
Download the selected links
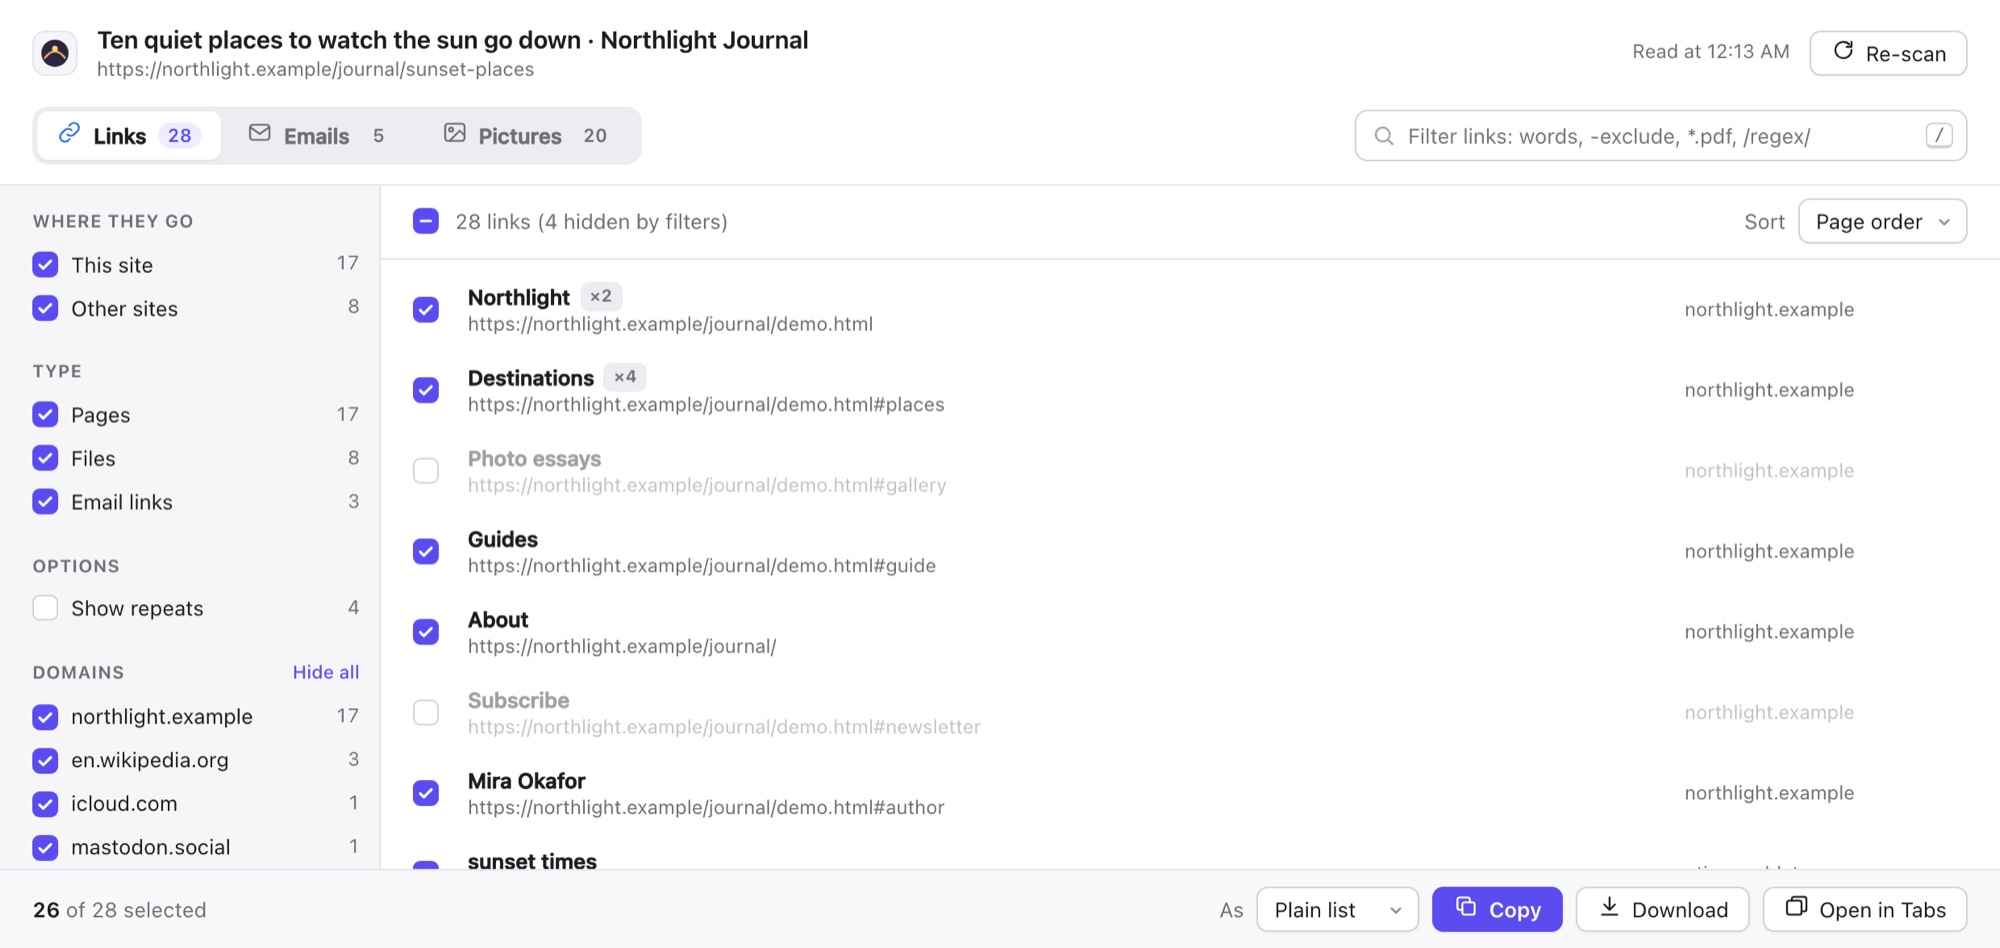point(1663,909)
